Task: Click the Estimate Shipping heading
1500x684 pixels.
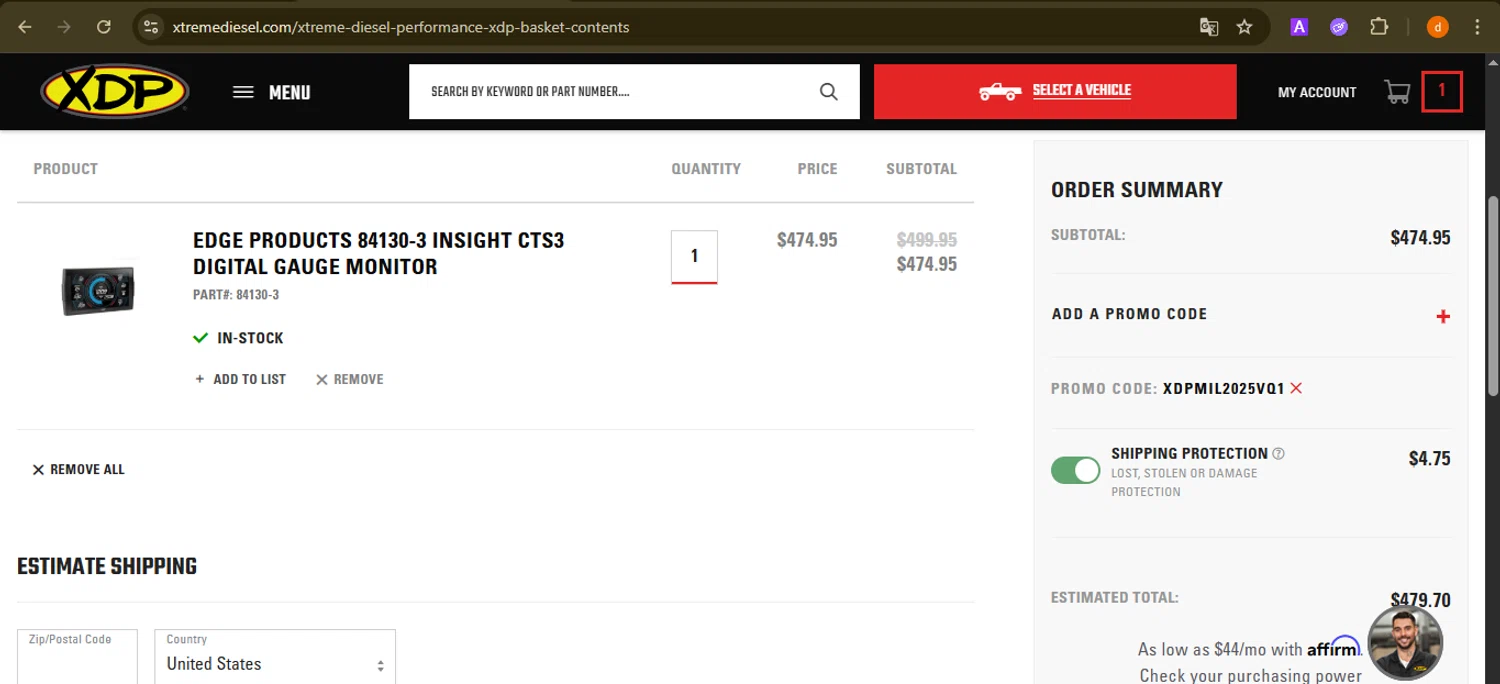Action: coord(107,566)
